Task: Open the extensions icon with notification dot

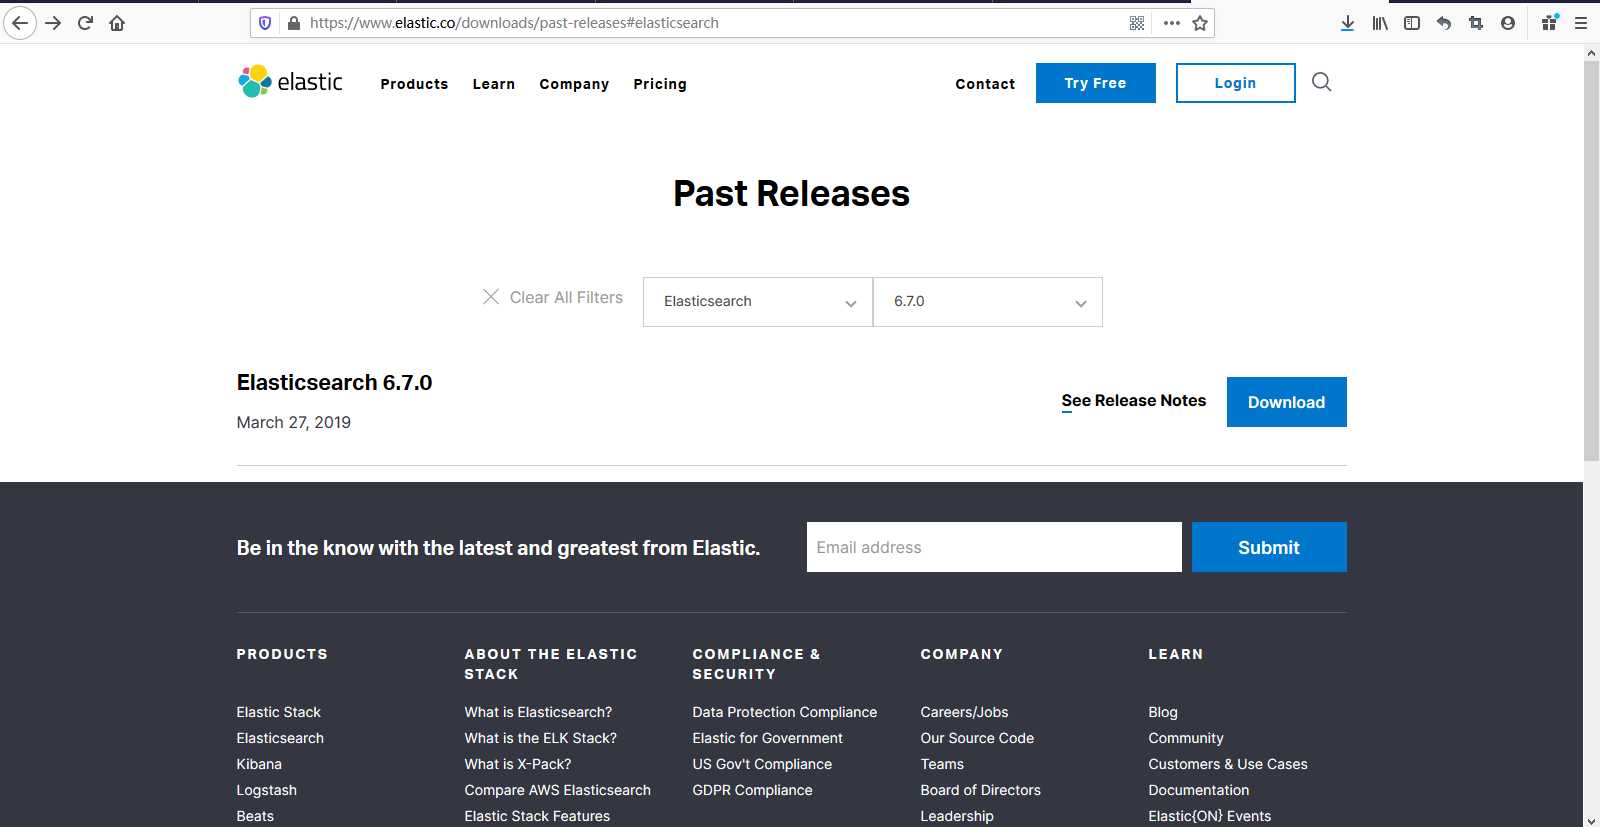Action: point(1550,22)
